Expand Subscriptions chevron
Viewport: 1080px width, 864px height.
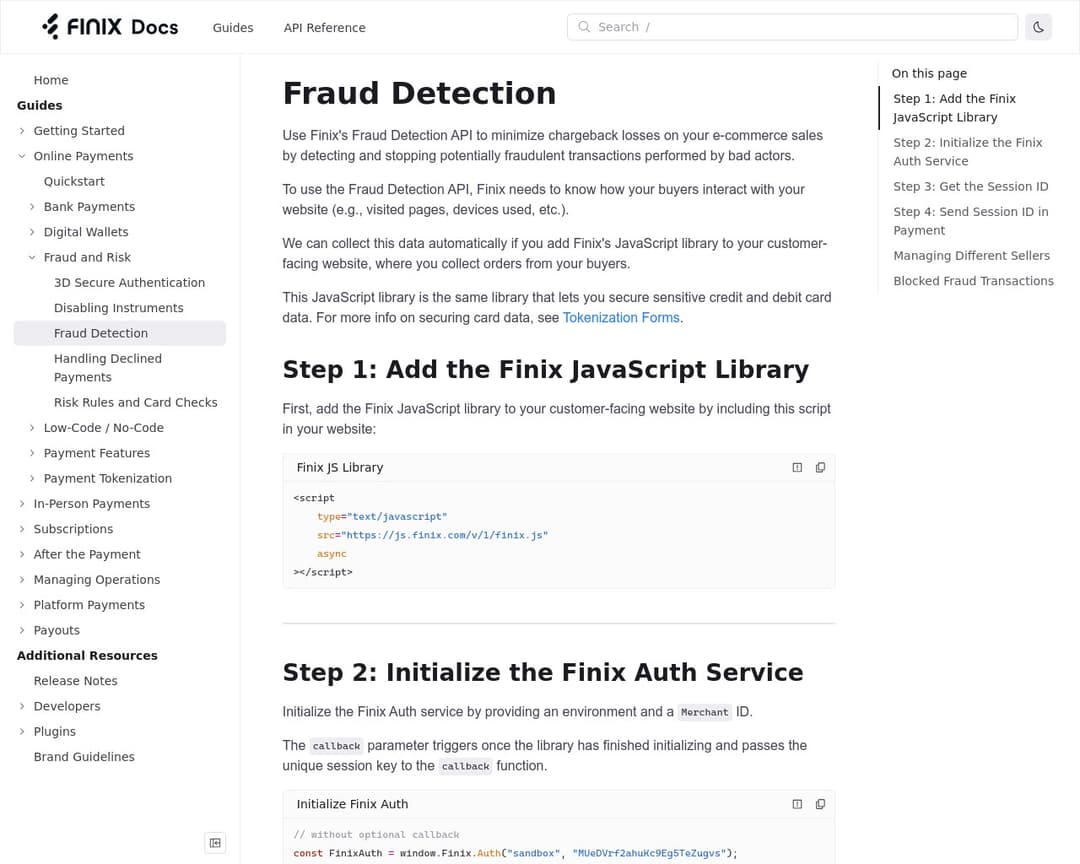pos(22,529)
